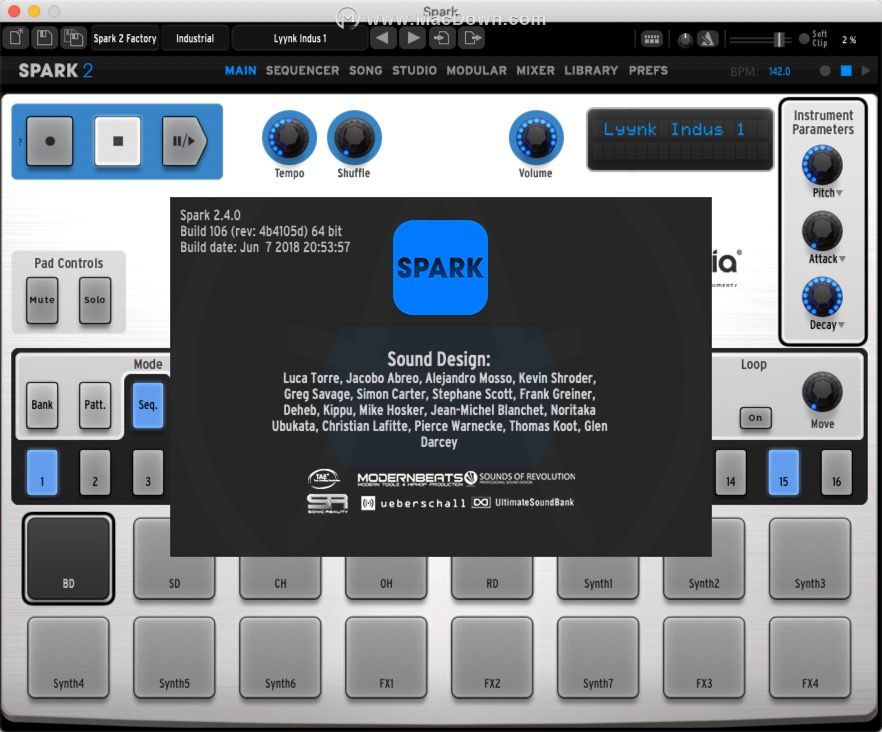882x732 pixels.
Task: Trigger the BD drum pad
Action: pyautogui.click(x=69, y=558)
